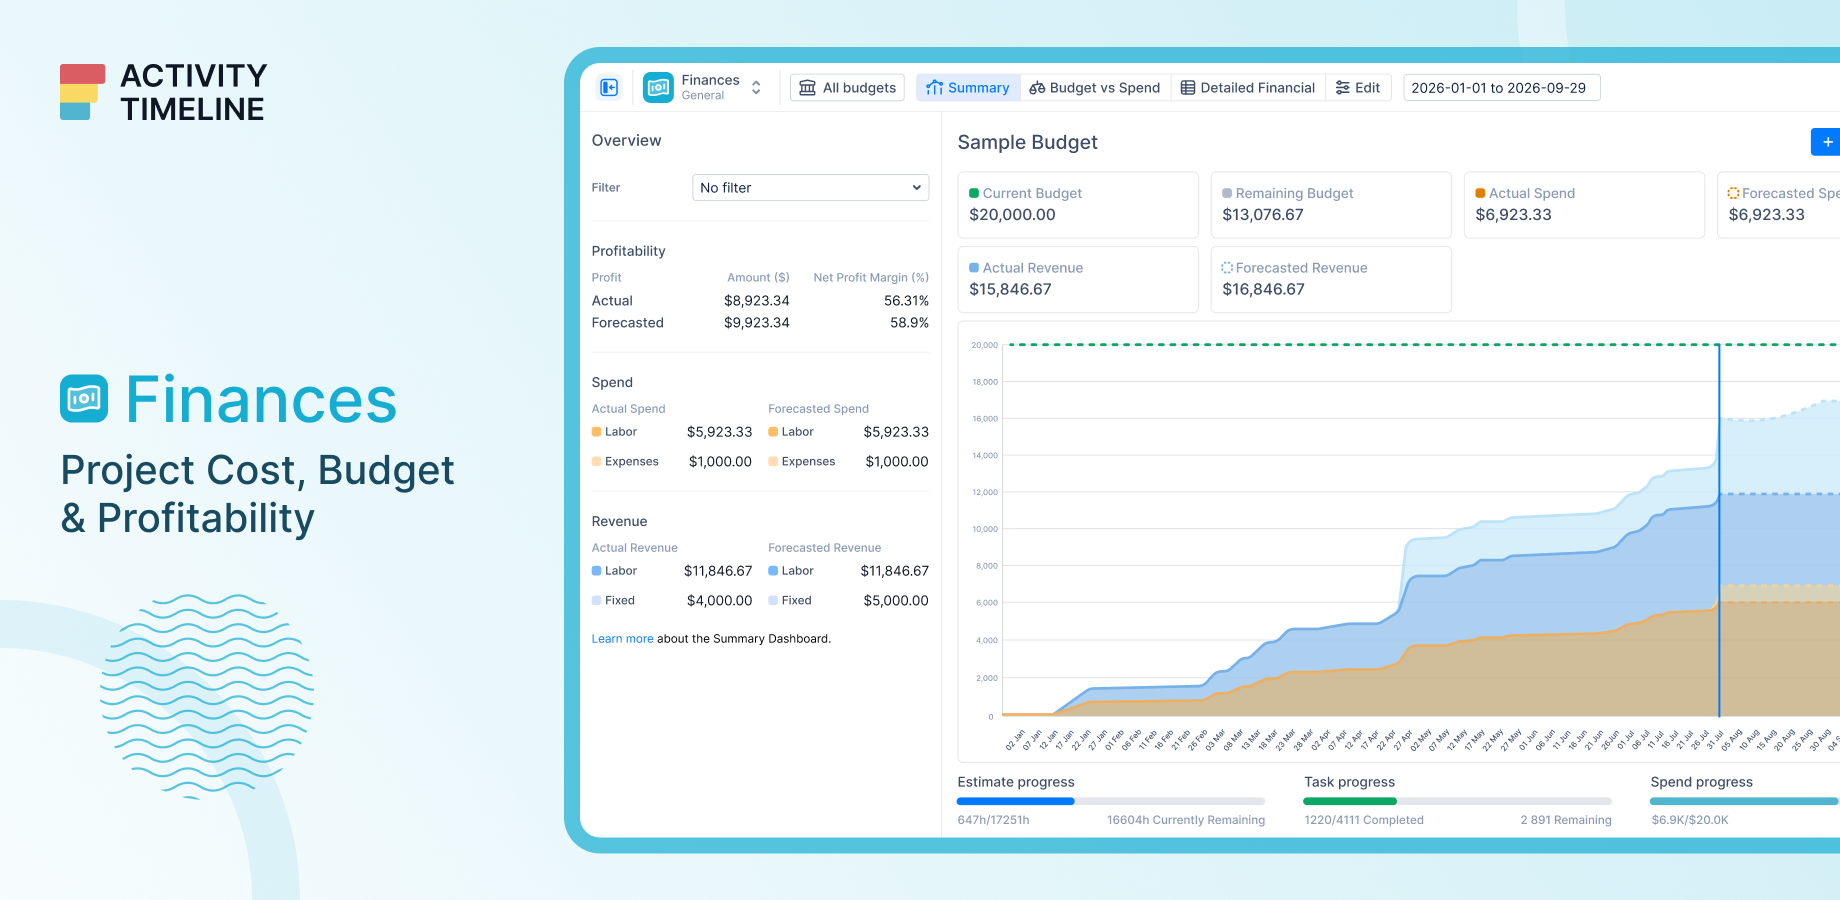This screenshot has width=1840, height=900.
Task: Click the Forecasted Revenue Fixed light swatch
Action: [773, 601]
